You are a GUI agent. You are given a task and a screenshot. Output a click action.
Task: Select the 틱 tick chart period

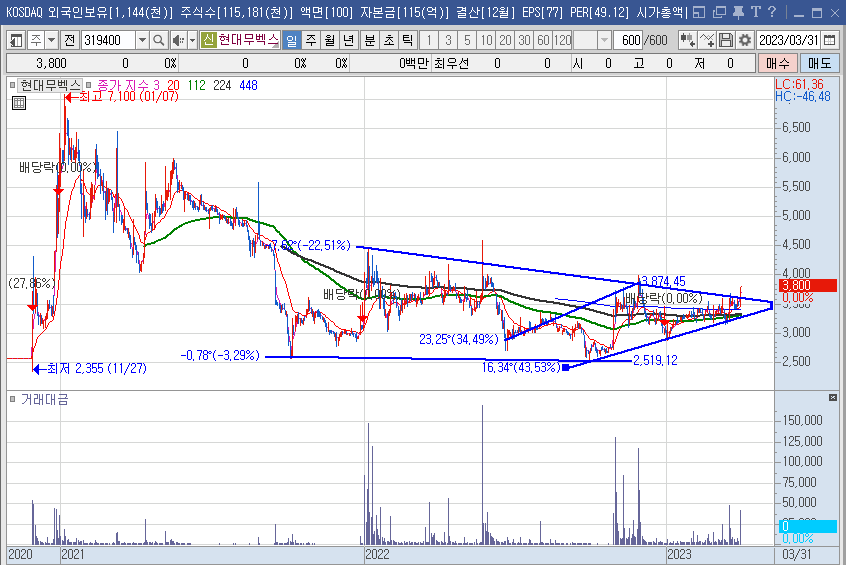407,40
